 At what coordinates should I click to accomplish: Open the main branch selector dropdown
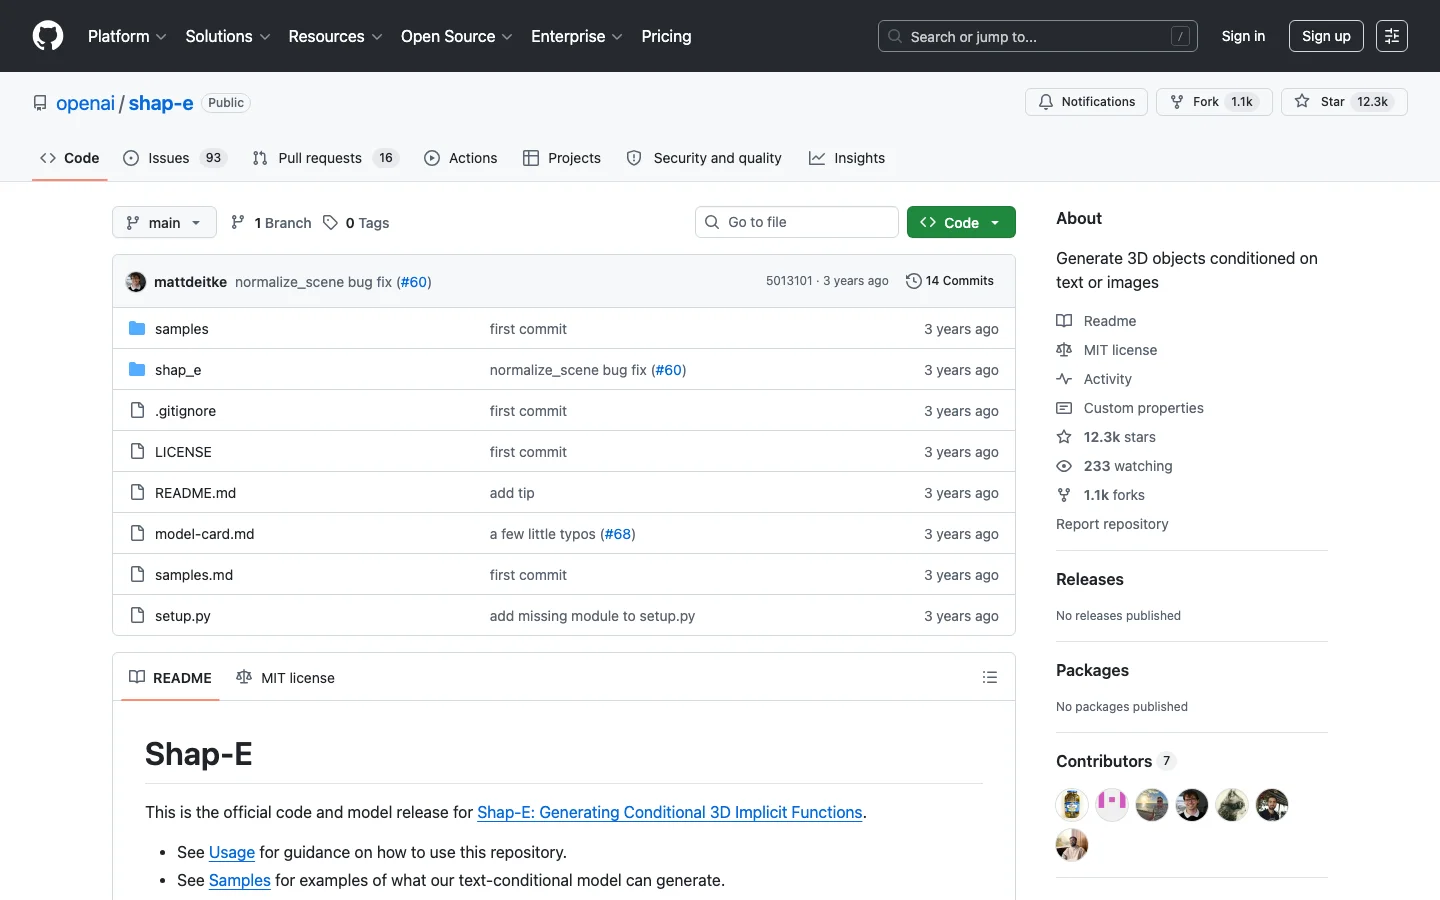[164, 222]
